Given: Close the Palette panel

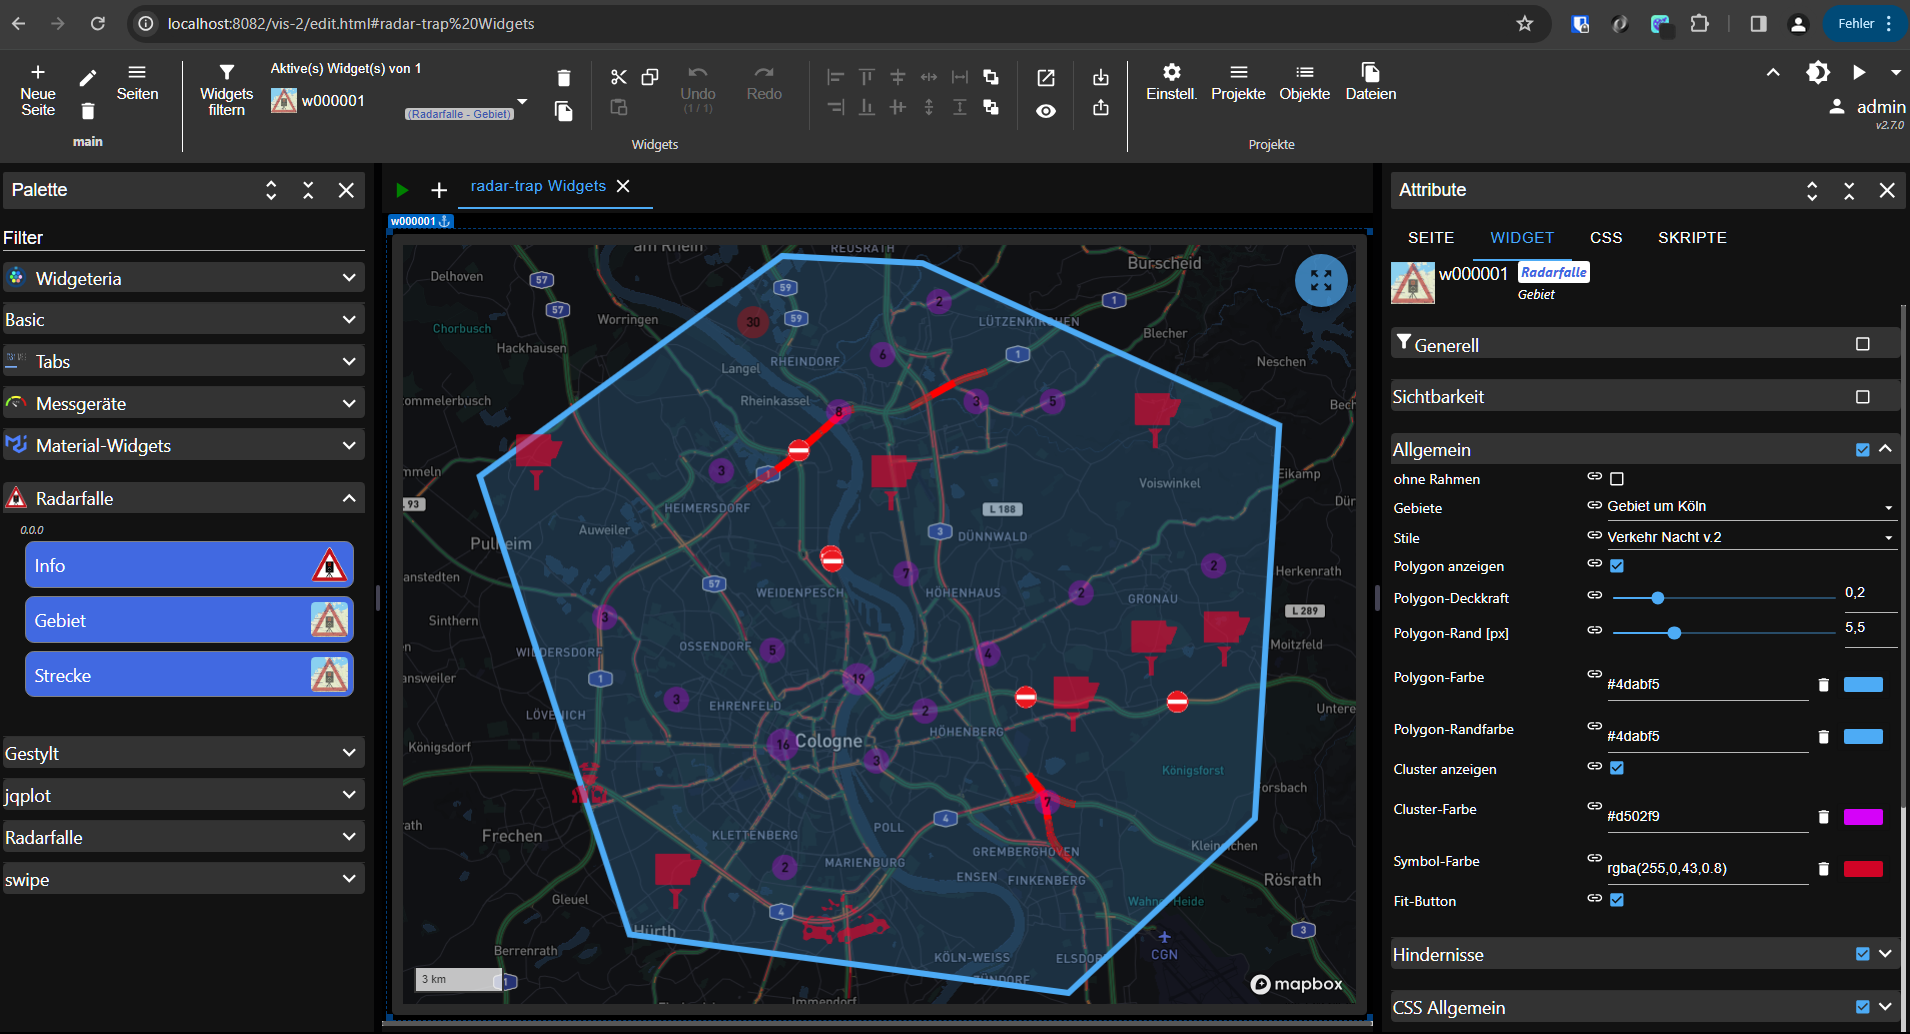Looking at the screenshot, I should (346, 190).
